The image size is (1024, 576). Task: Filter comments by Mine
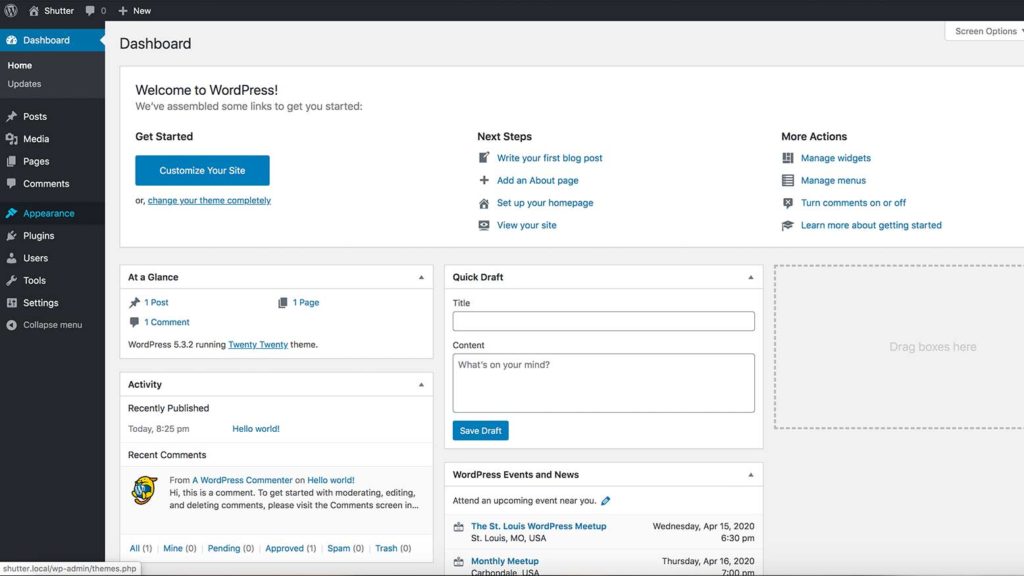tap(173, 548)
